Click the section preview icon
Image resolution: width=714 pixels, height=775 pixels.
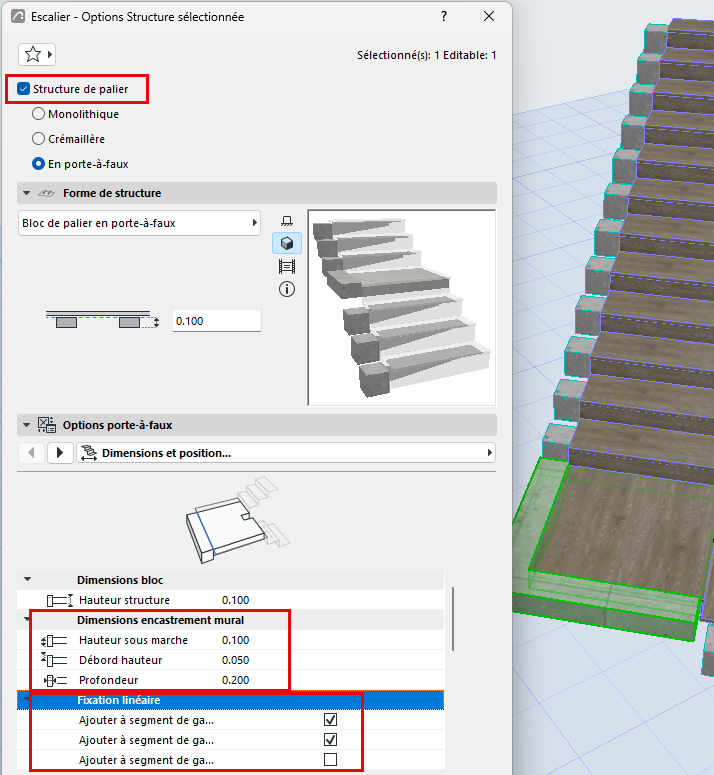pos(287,266)
